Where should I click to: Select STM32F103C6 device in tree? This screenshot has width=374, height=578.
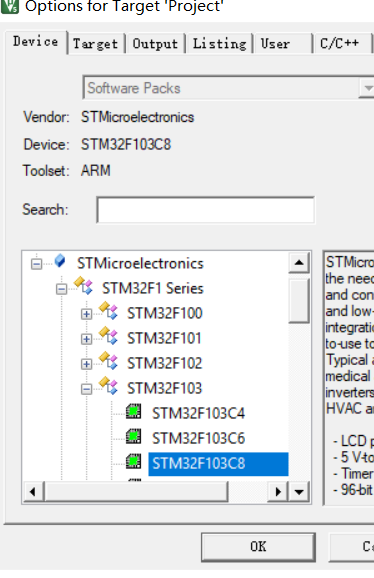[x=199, y=438]
